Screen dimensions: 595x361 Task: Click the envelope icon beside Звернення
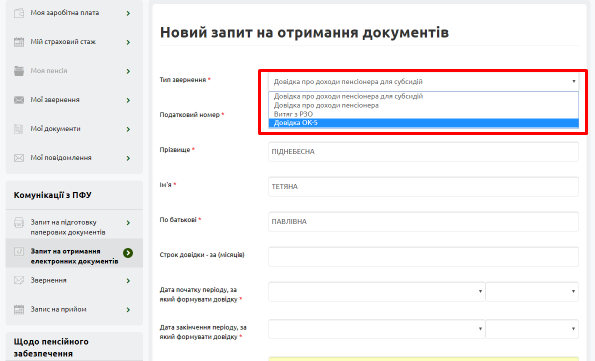coord(19,280)
